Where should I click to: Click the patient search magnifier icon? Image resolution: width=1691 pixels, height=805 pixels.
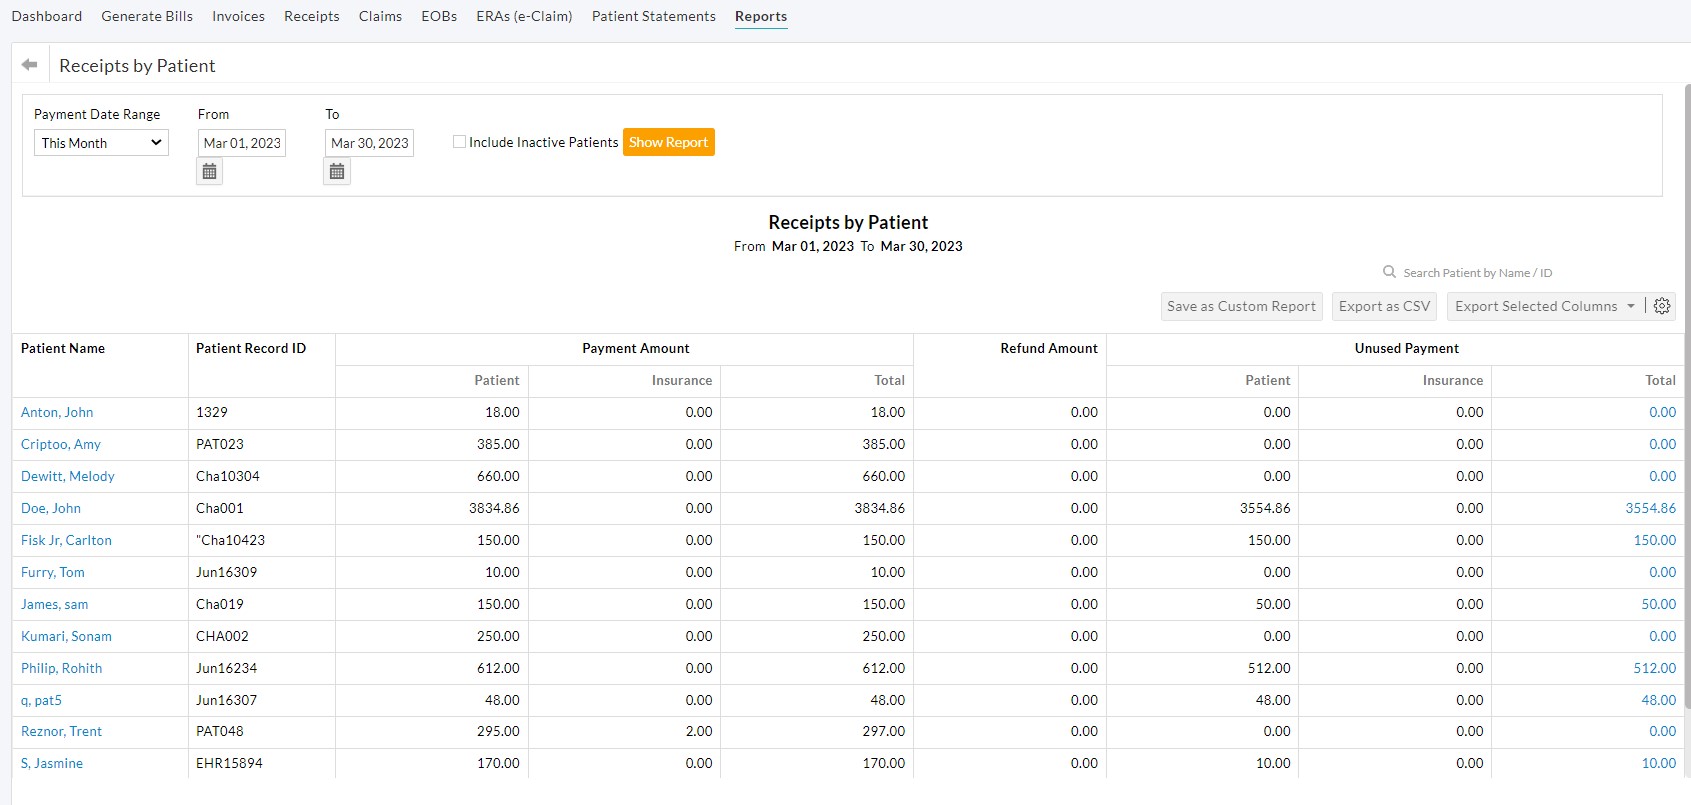coord(1389,272)
